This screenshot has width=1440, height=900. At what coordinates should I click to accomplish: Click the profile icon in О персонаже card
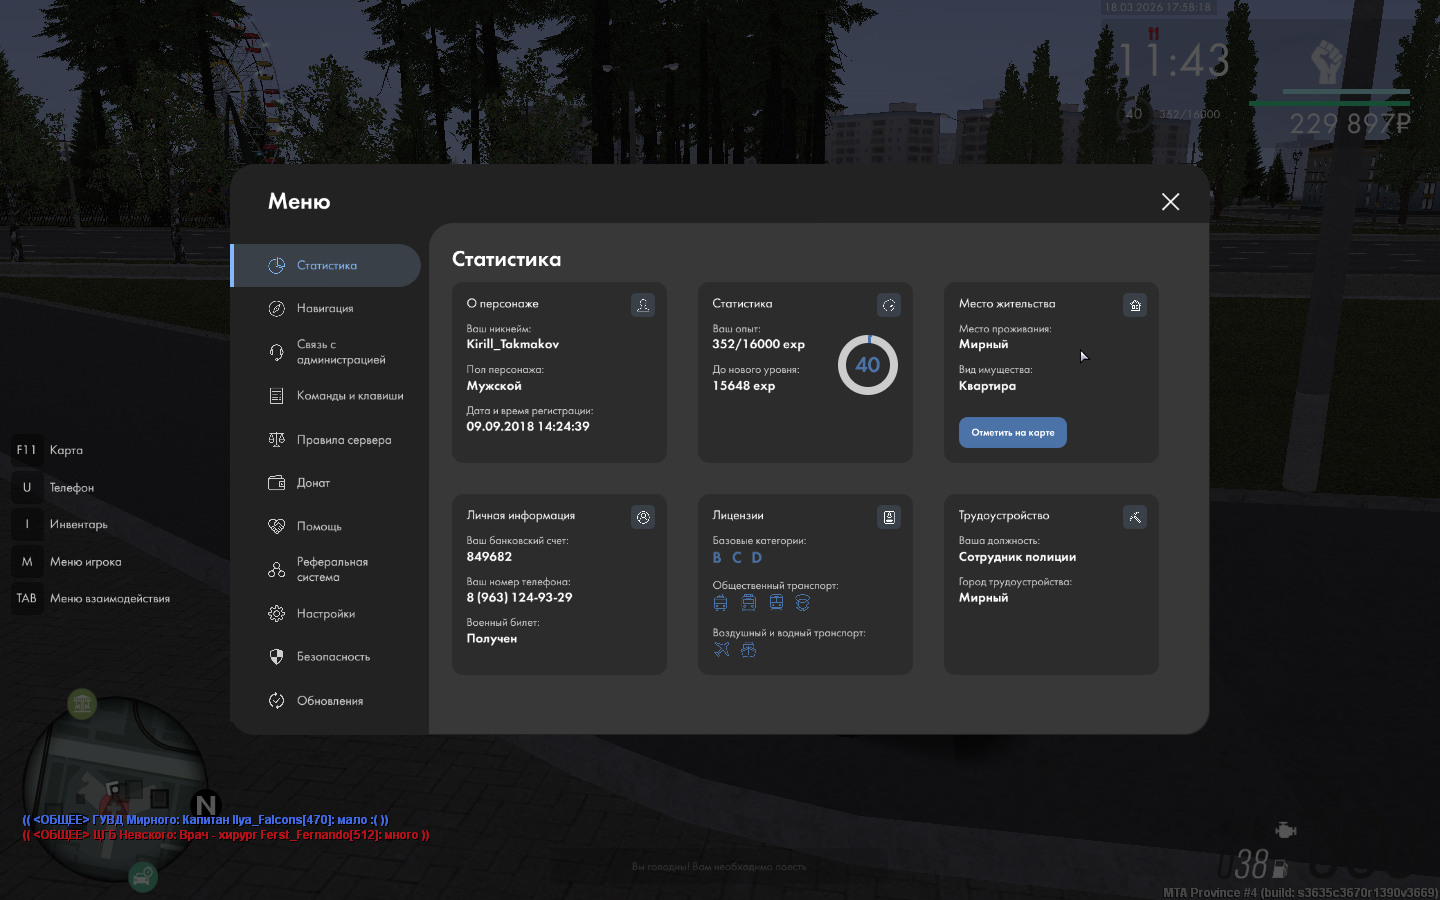[x=643, y=305]
